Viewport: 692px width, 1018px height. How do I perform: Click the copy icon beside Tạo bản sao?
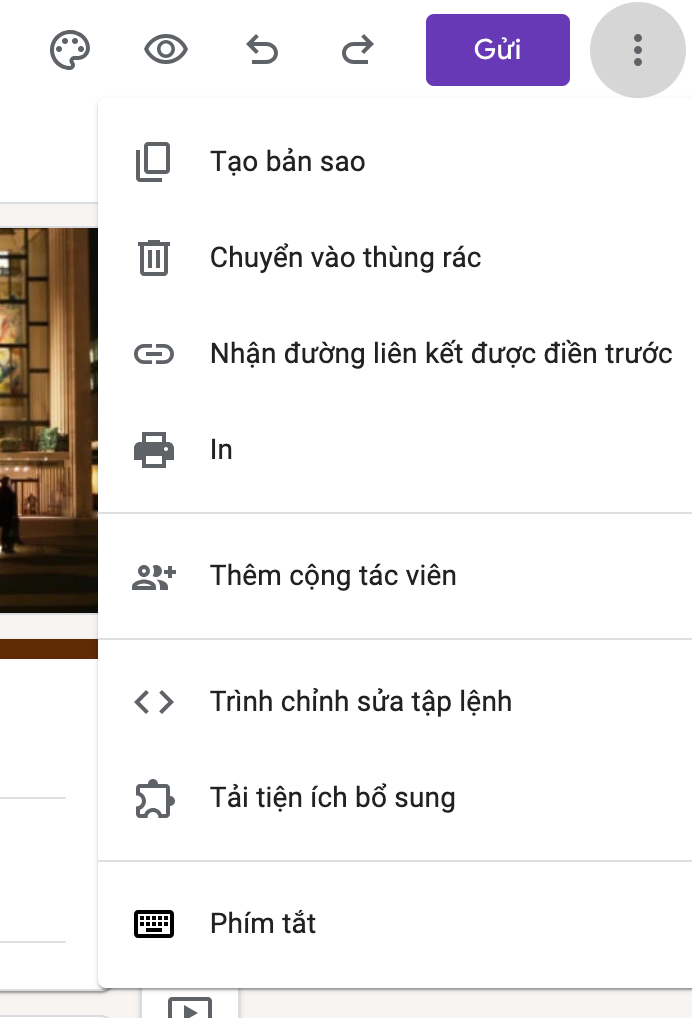coord(153,162)
